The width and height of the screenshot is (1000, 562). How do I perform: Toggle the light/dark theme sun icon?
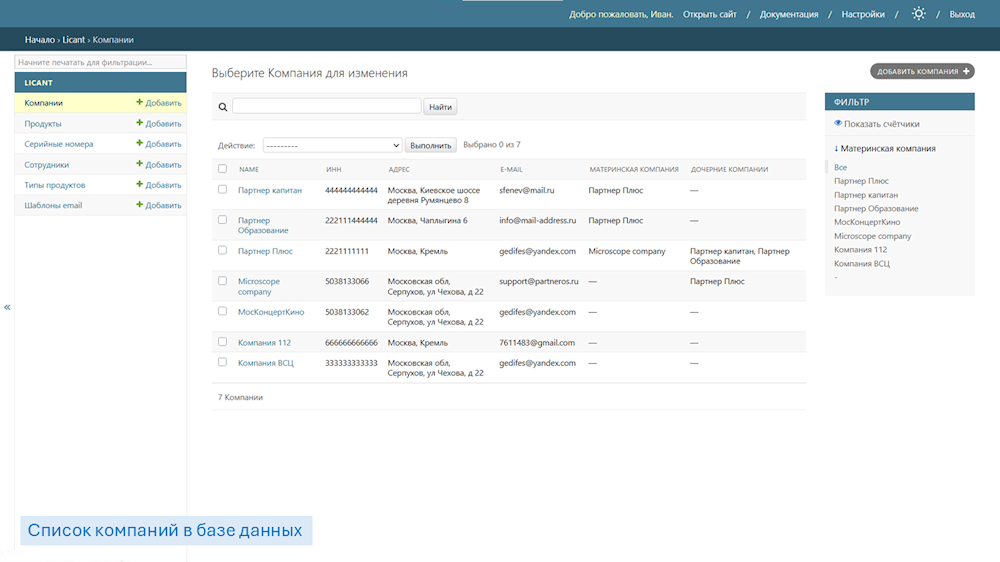918,14
